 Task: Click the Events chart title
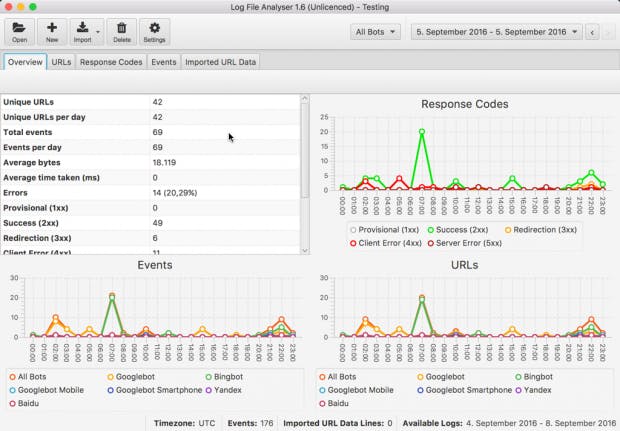(155, 265)
